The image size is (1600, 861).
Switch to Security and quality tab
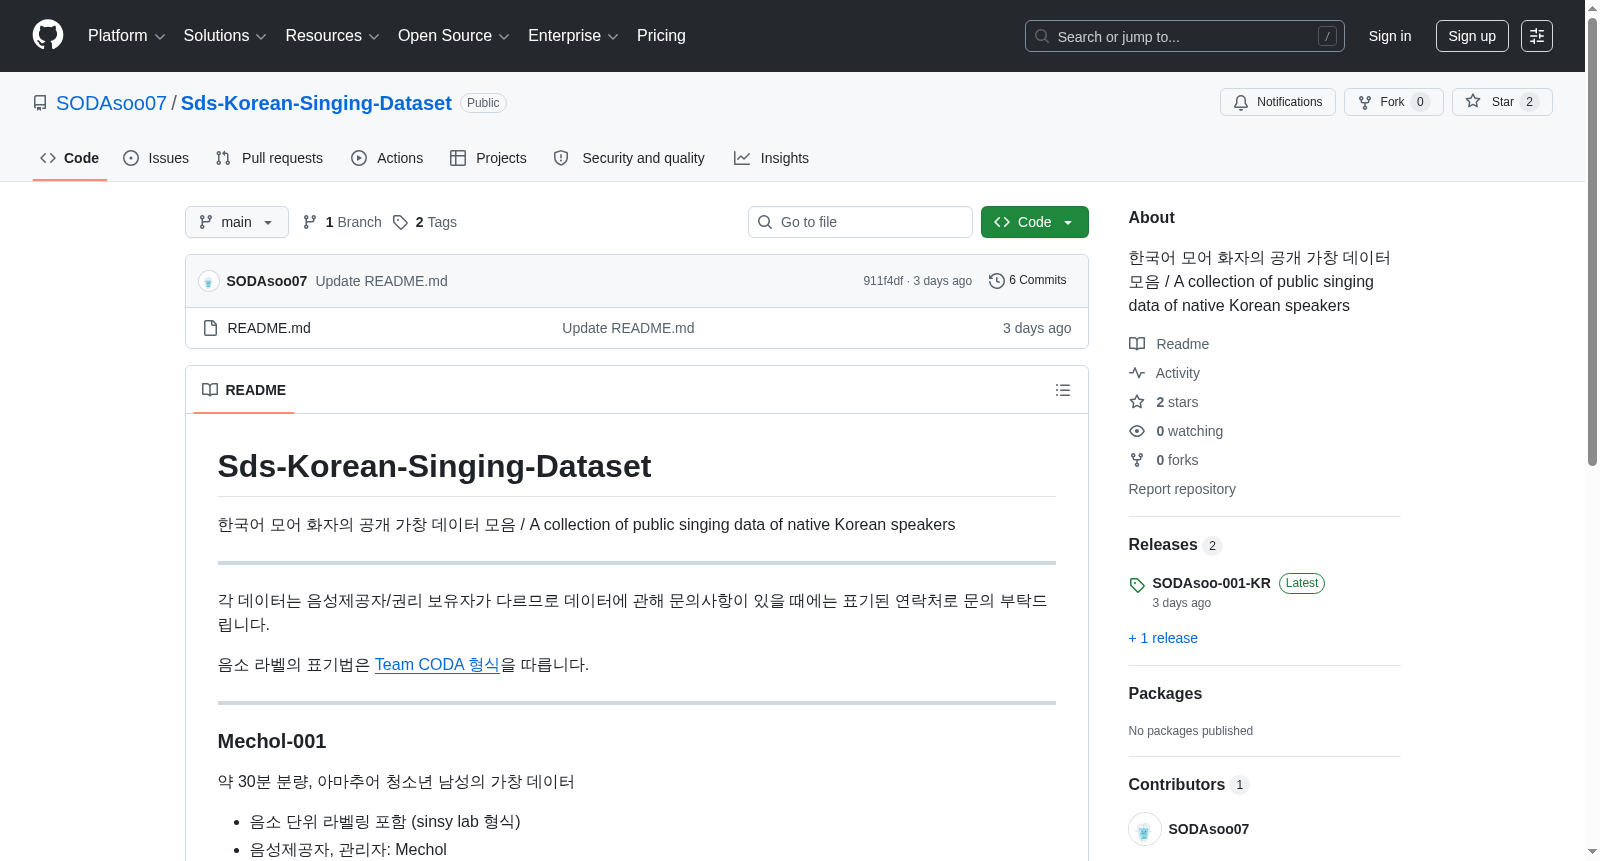tap(629, 158)
